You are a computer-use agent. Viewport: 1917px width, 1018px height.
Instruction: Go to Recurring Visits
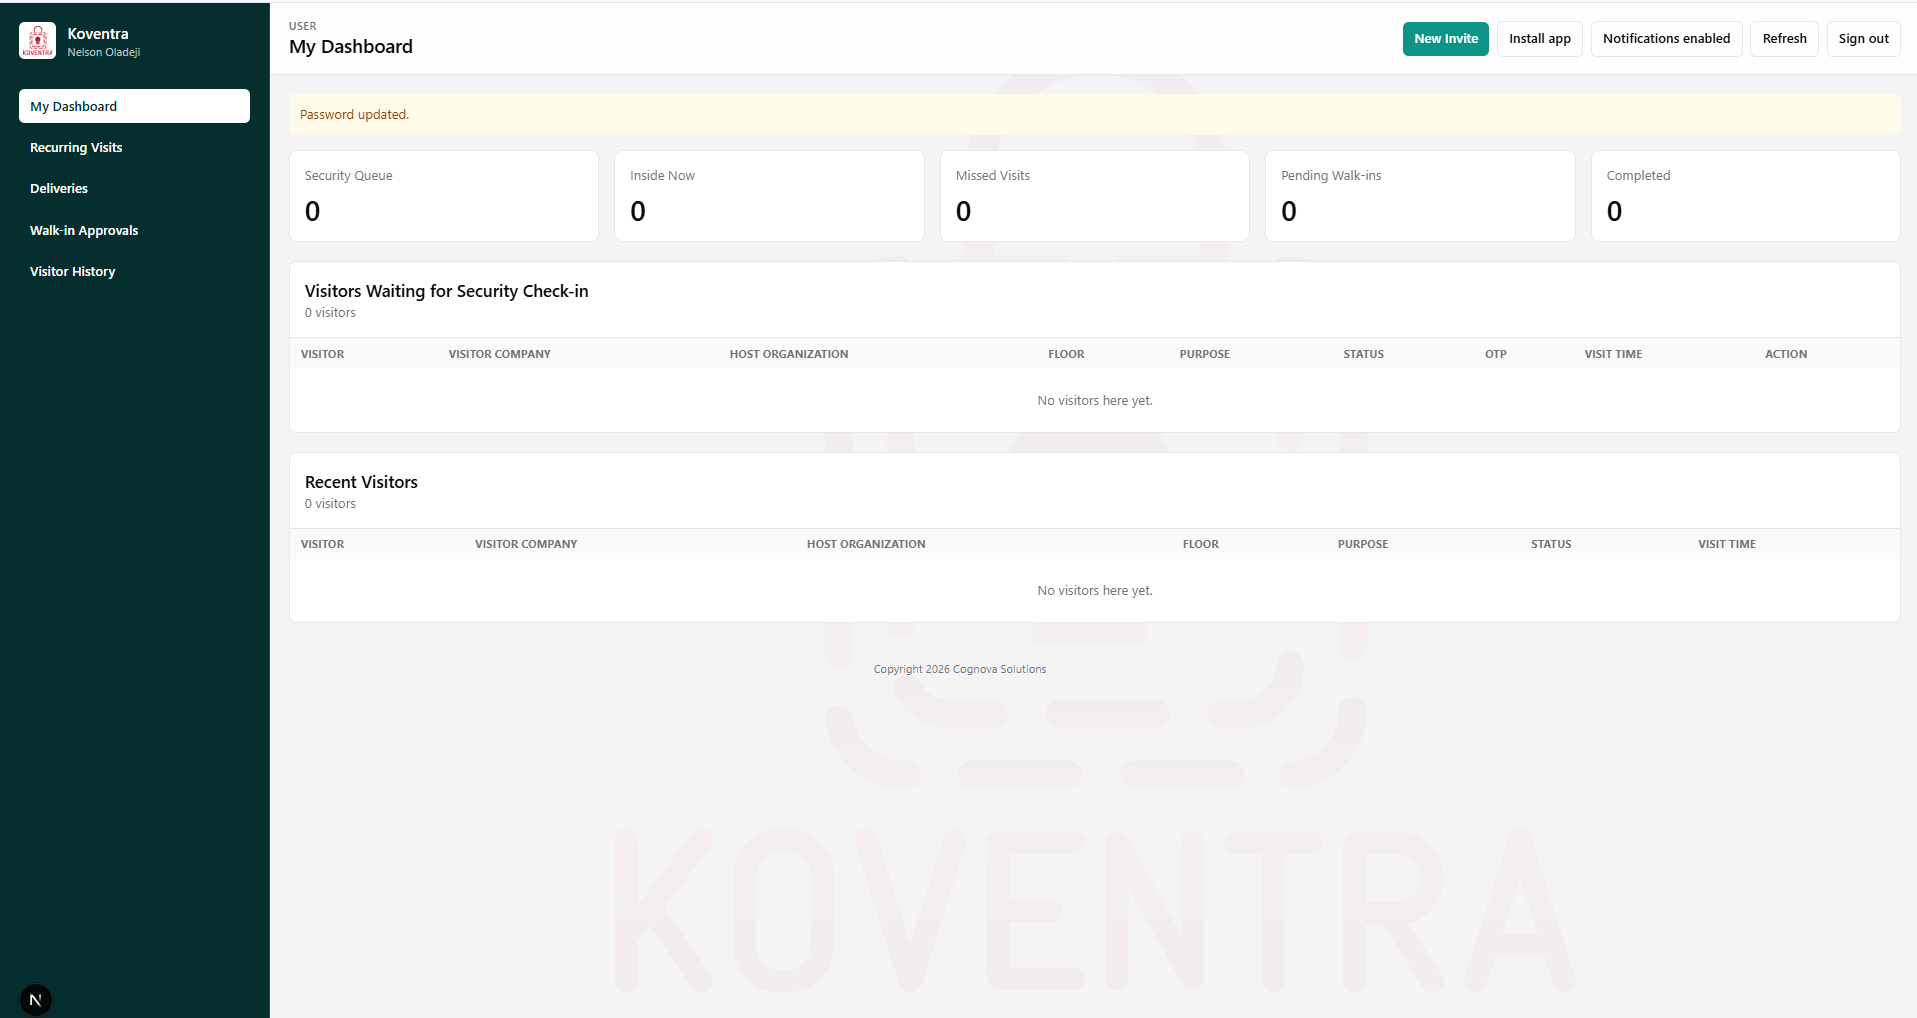tap(76, 147)
